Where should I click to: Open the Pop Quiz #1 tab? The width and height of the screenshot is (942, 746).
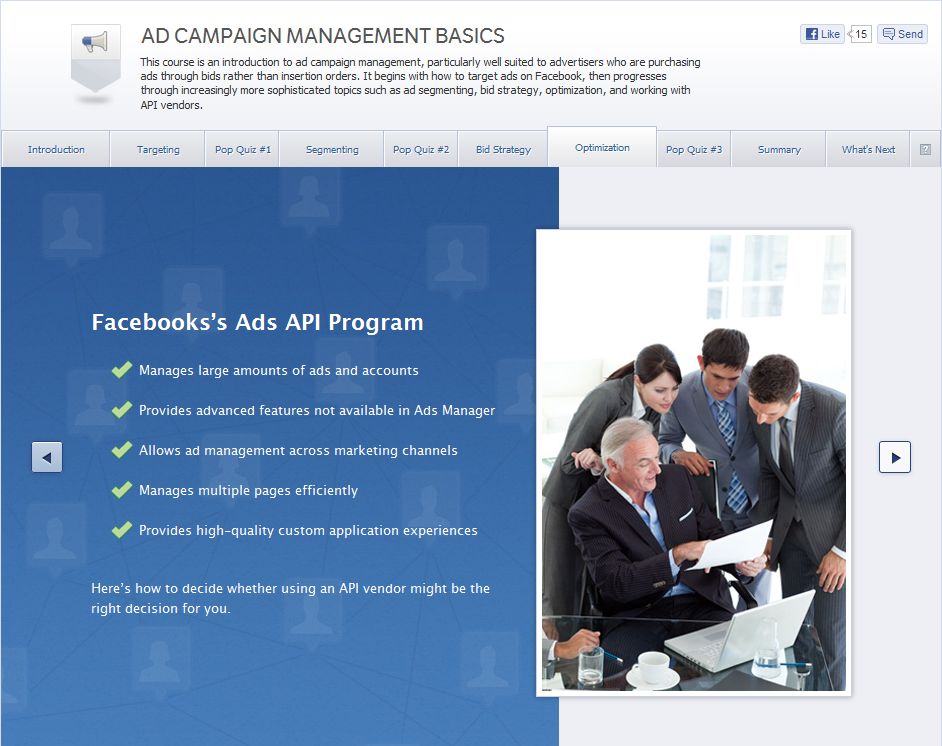[243, 150]
